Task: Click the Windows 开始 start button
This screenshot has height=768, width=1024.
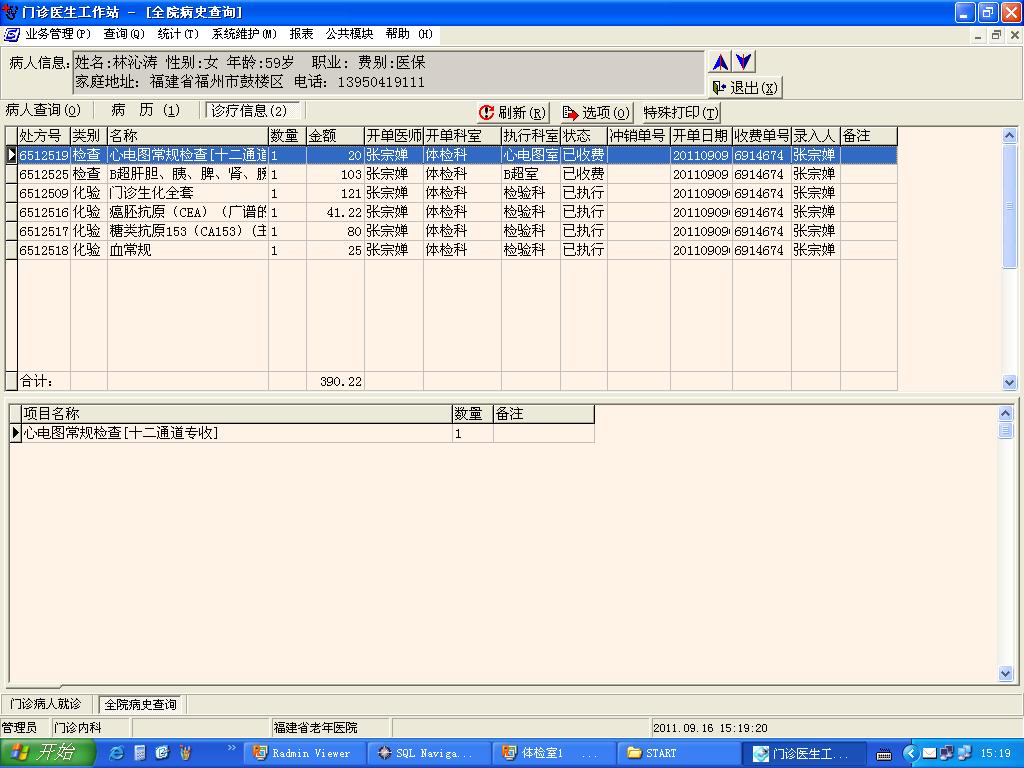Action: (48, 752)
